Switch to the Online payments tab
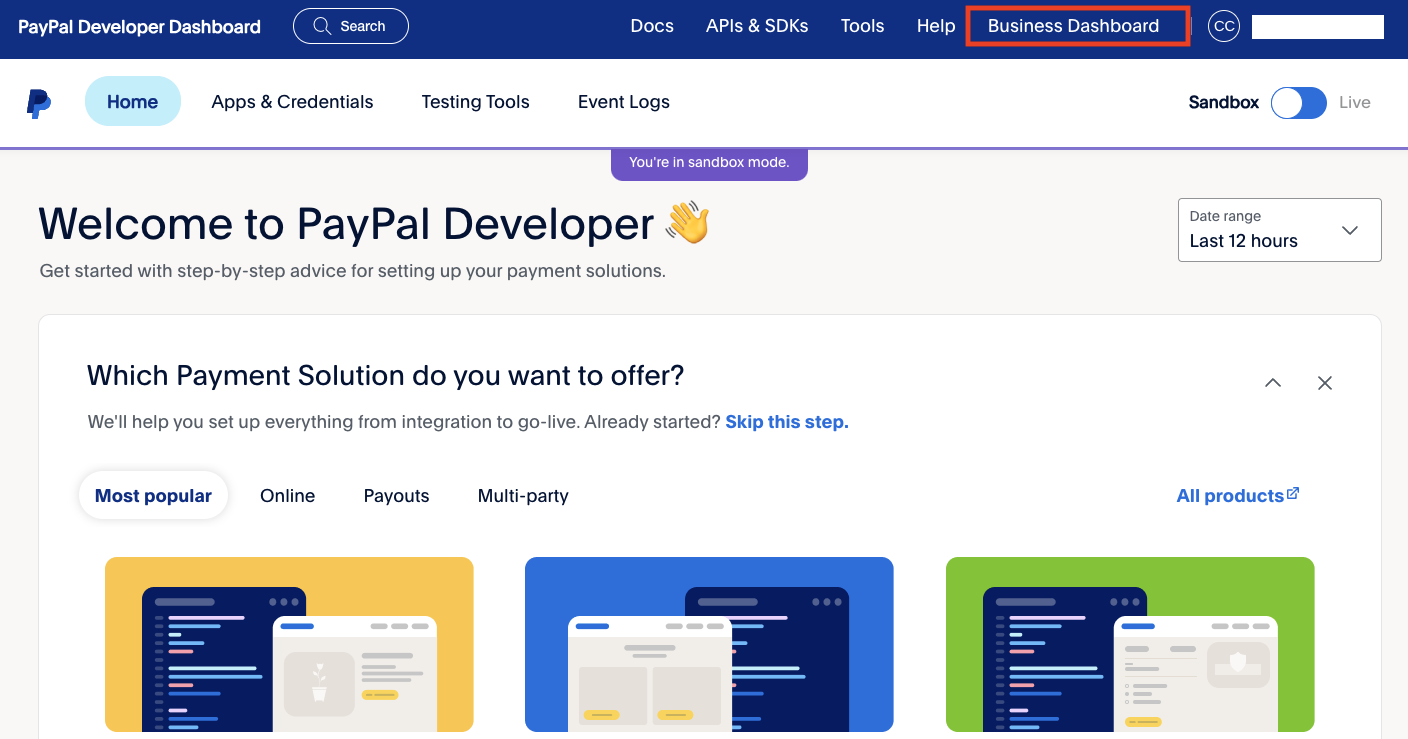The image size is (1408, 739). click(287, 495)
